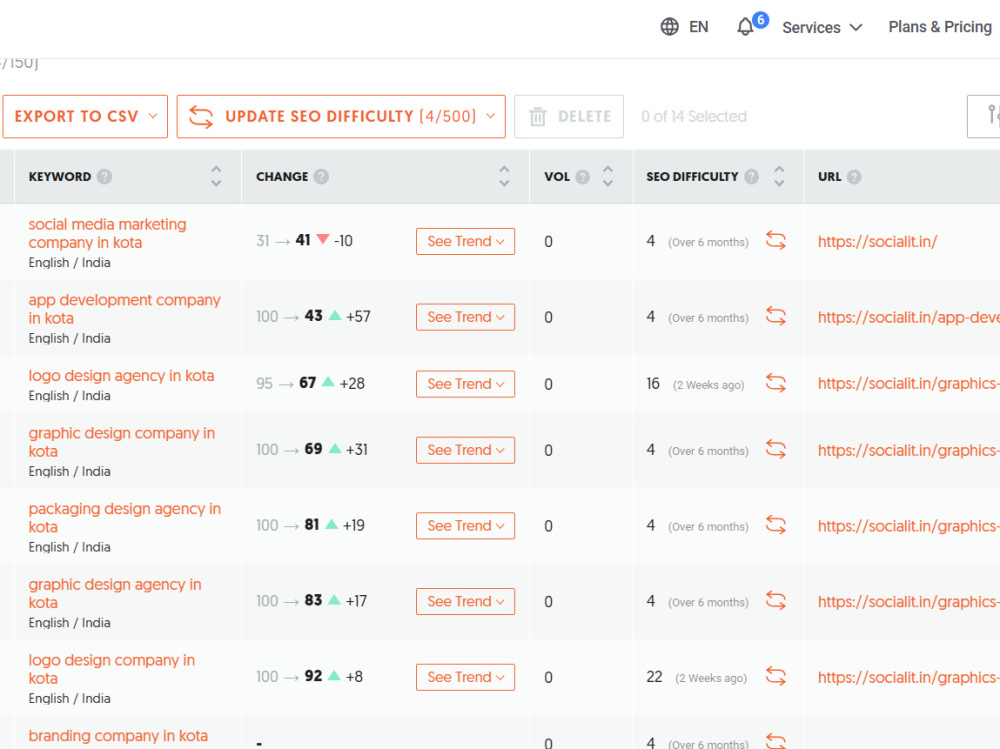
Task: Click rank change '31 → 41 -10' cell
Action: tap(304, 241)
